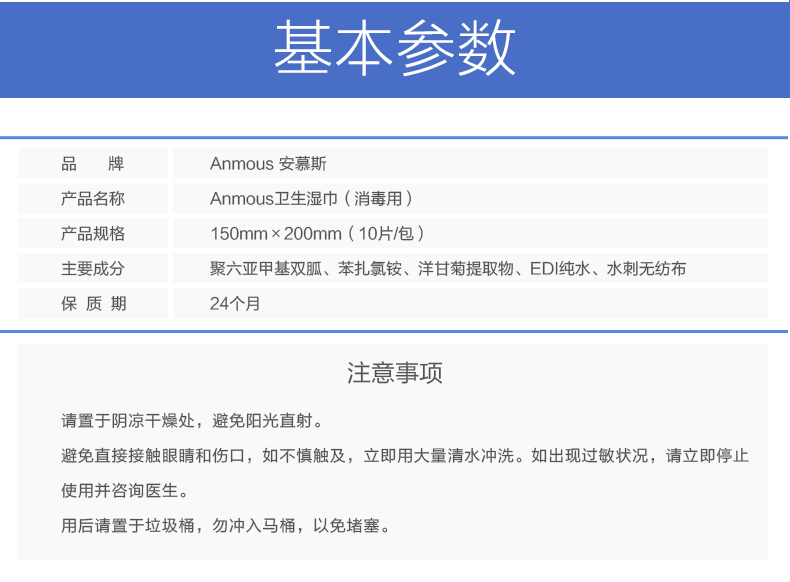Image resolution: width=790 pixels, height=582 pixels.
Task: Select the 品牌 row label
Action: click(93, 164)
